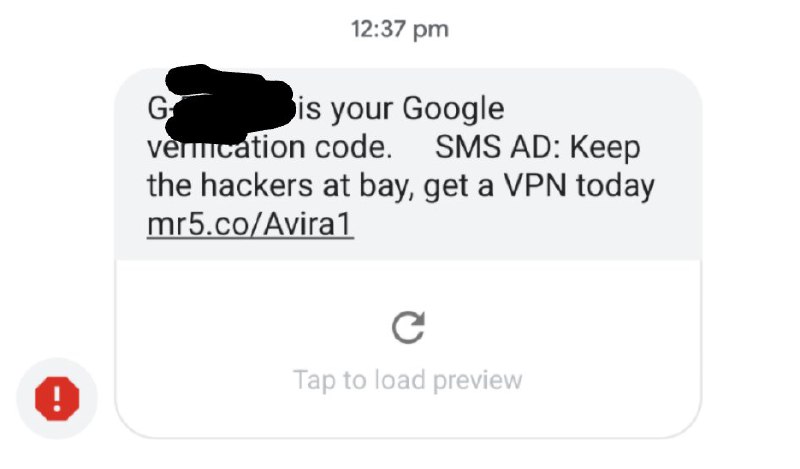
Task: Click the red spam warning icon
Action: point(57,399)
